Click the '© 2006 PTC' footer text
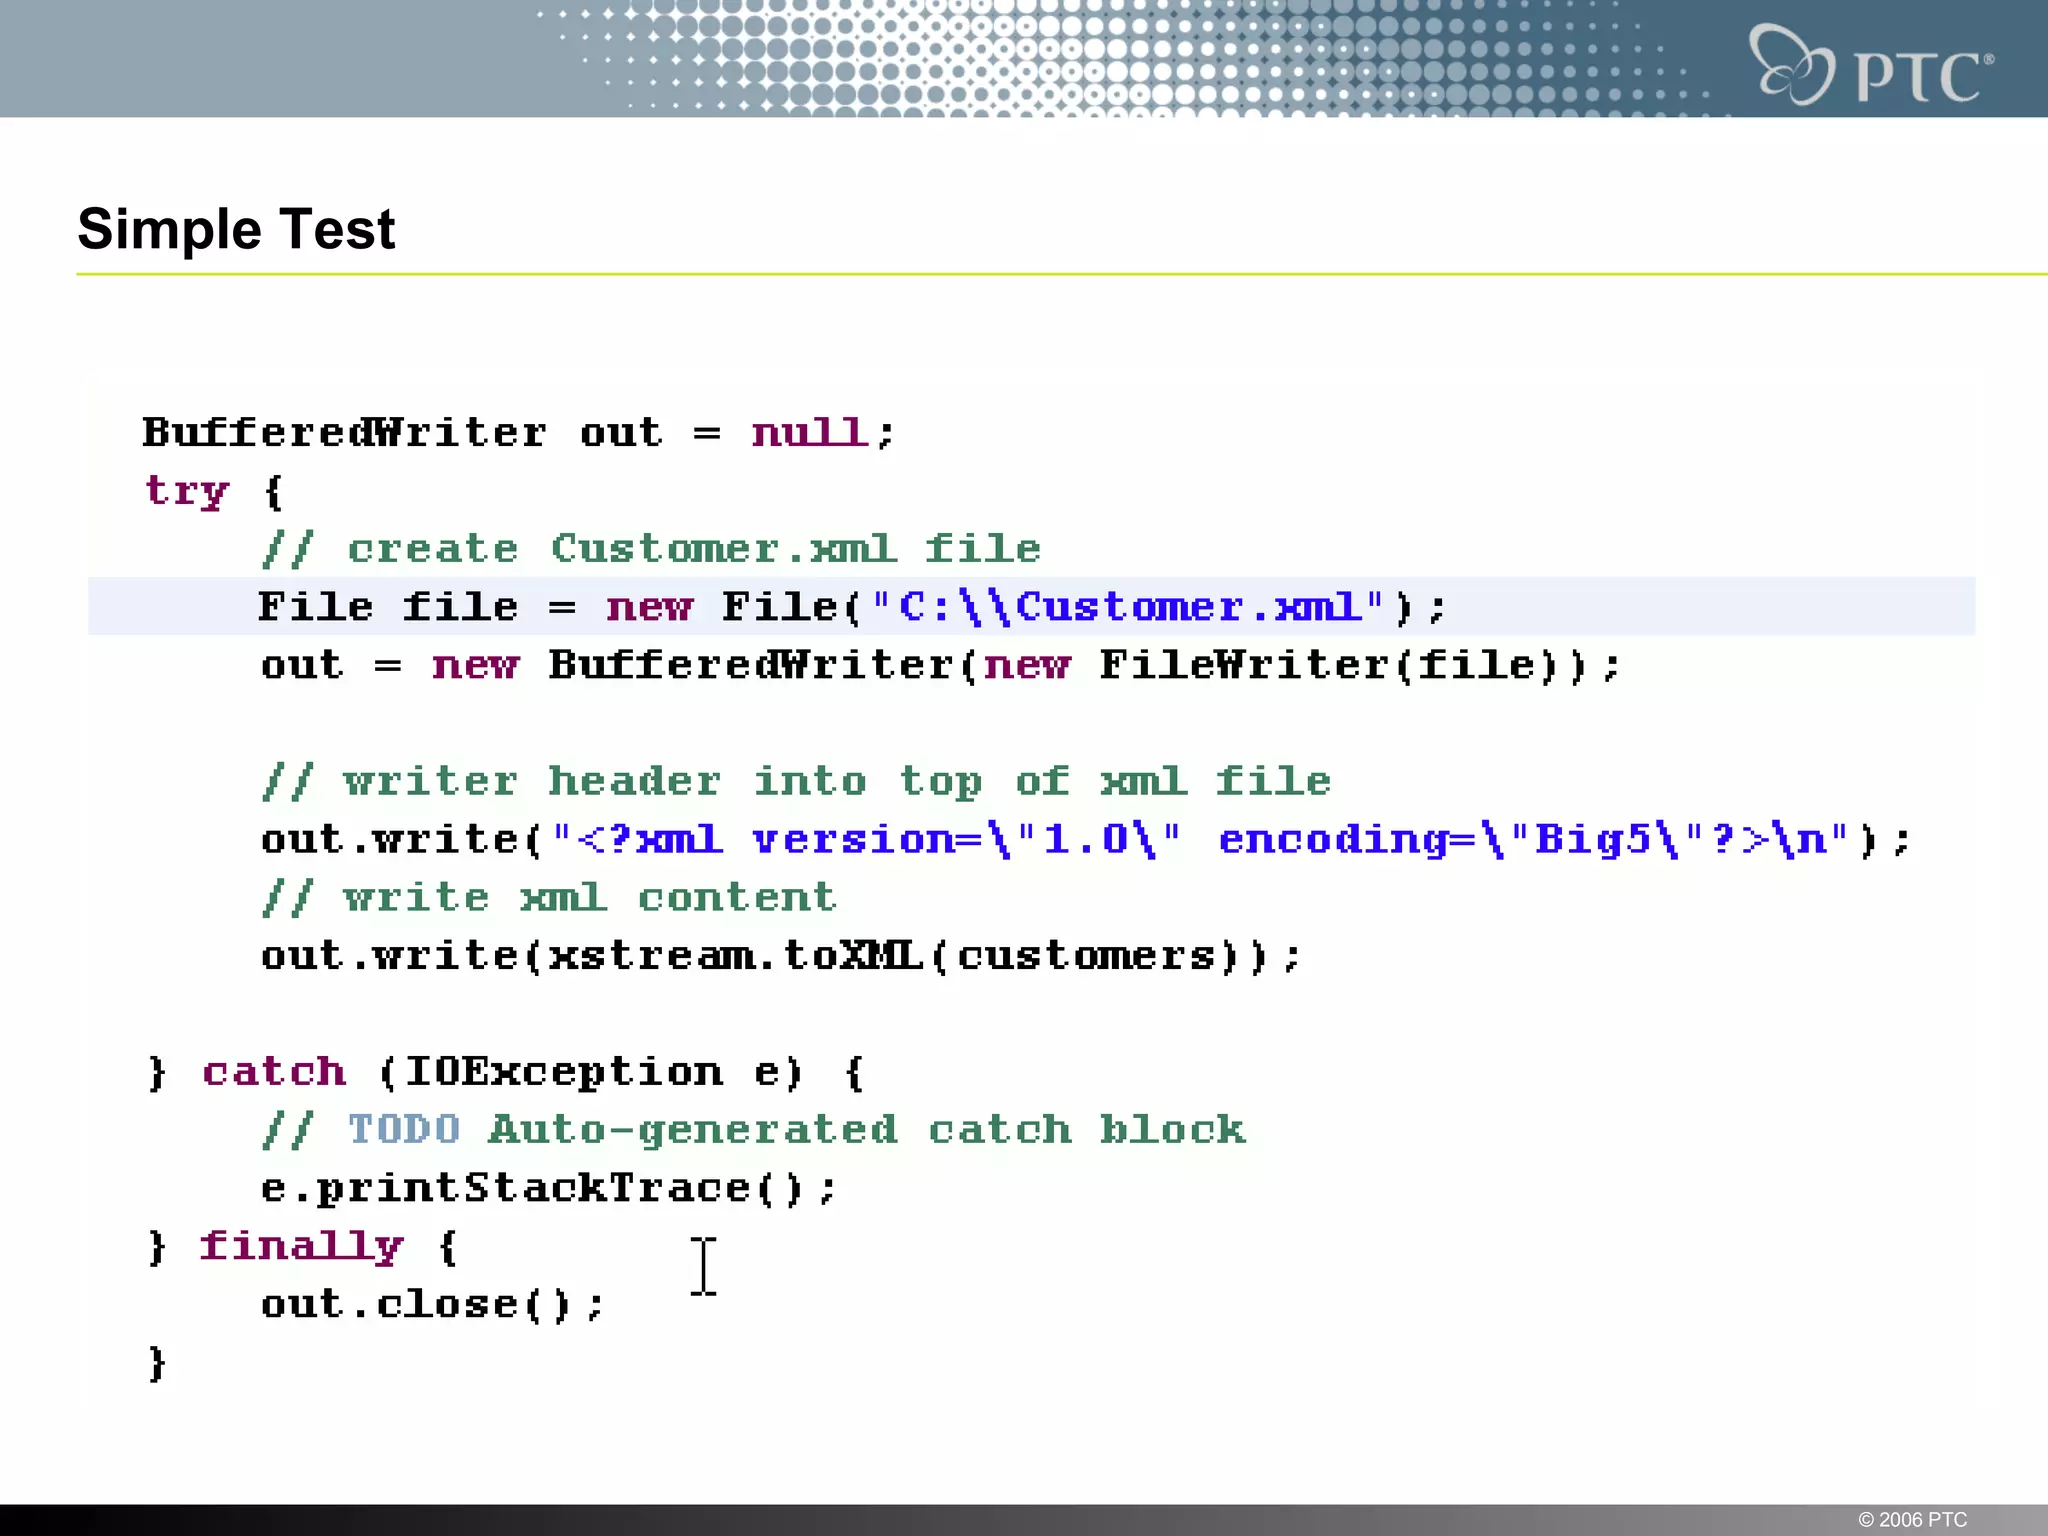The width and height of the screenshot is (2048, 1536). 1912,1519
